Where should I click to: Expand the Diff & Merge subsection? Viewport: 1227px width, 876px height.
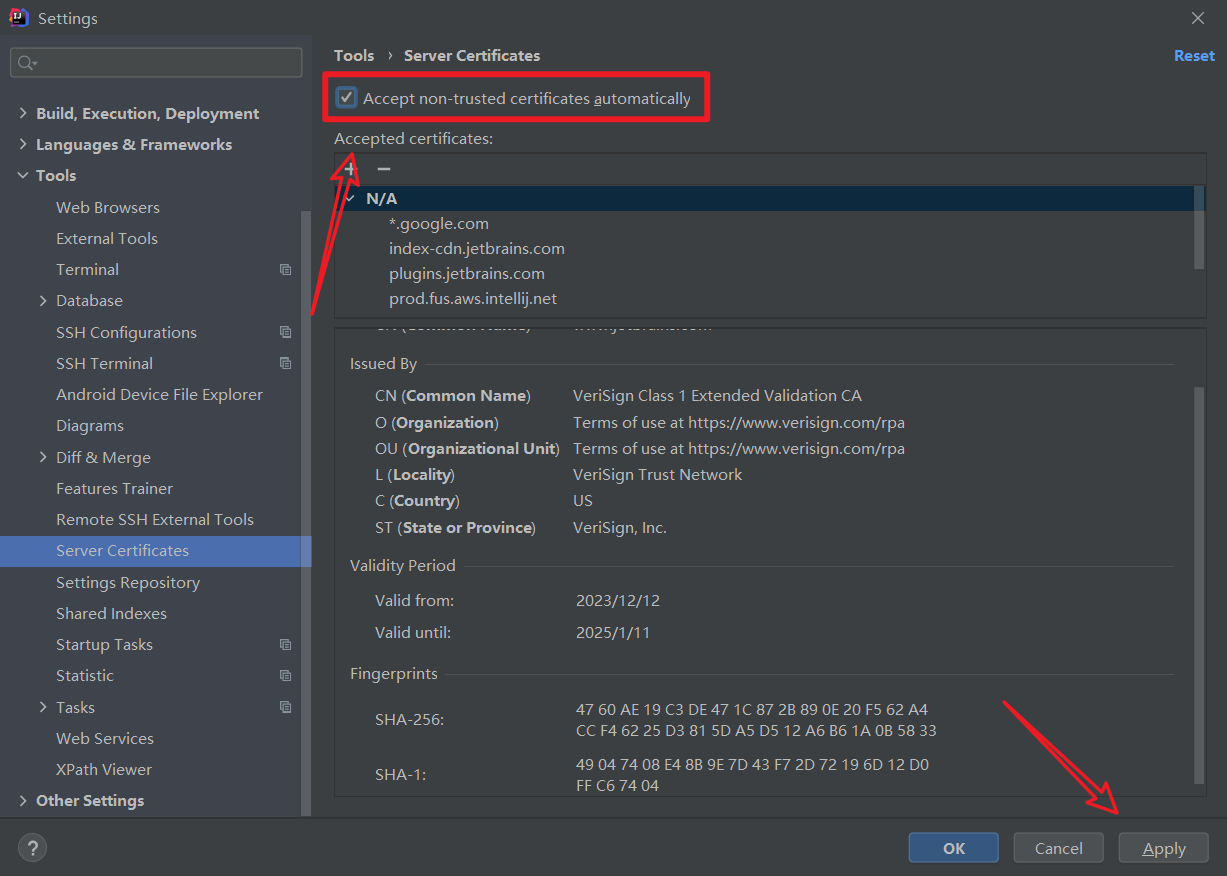tap(43, 457)
